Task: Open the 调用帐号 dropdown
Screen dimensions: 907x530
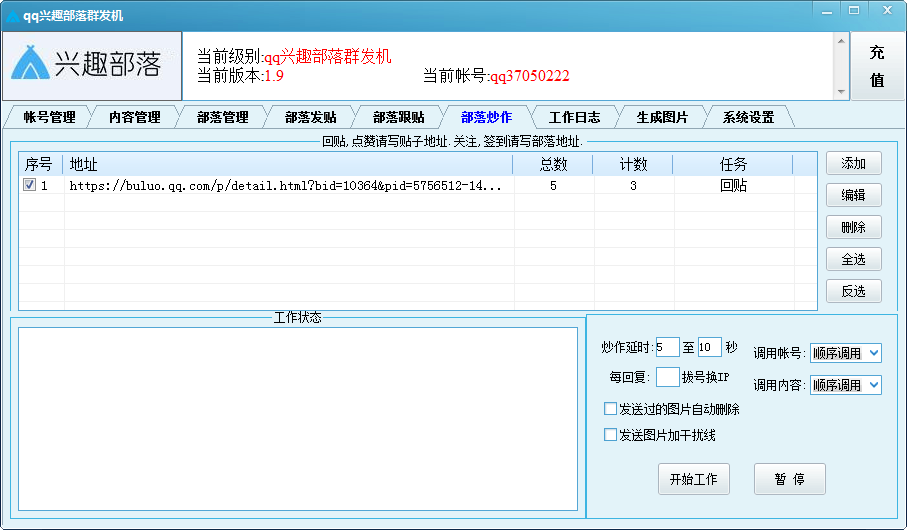Action: pyautogui.click(x=845, y=353)
